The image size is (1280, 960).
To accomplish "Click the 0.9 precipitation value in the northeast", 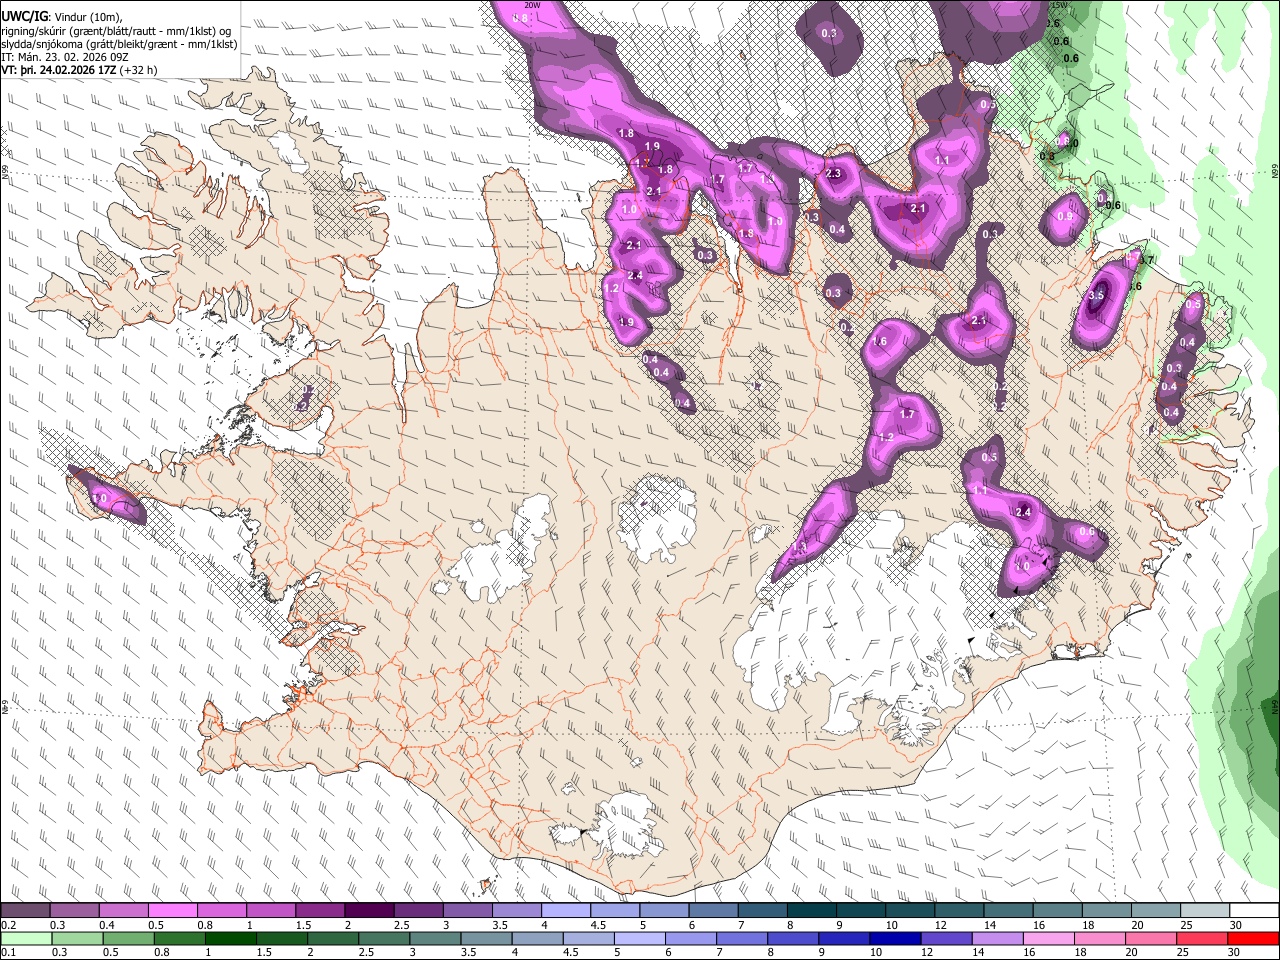I will (1065, 216).
